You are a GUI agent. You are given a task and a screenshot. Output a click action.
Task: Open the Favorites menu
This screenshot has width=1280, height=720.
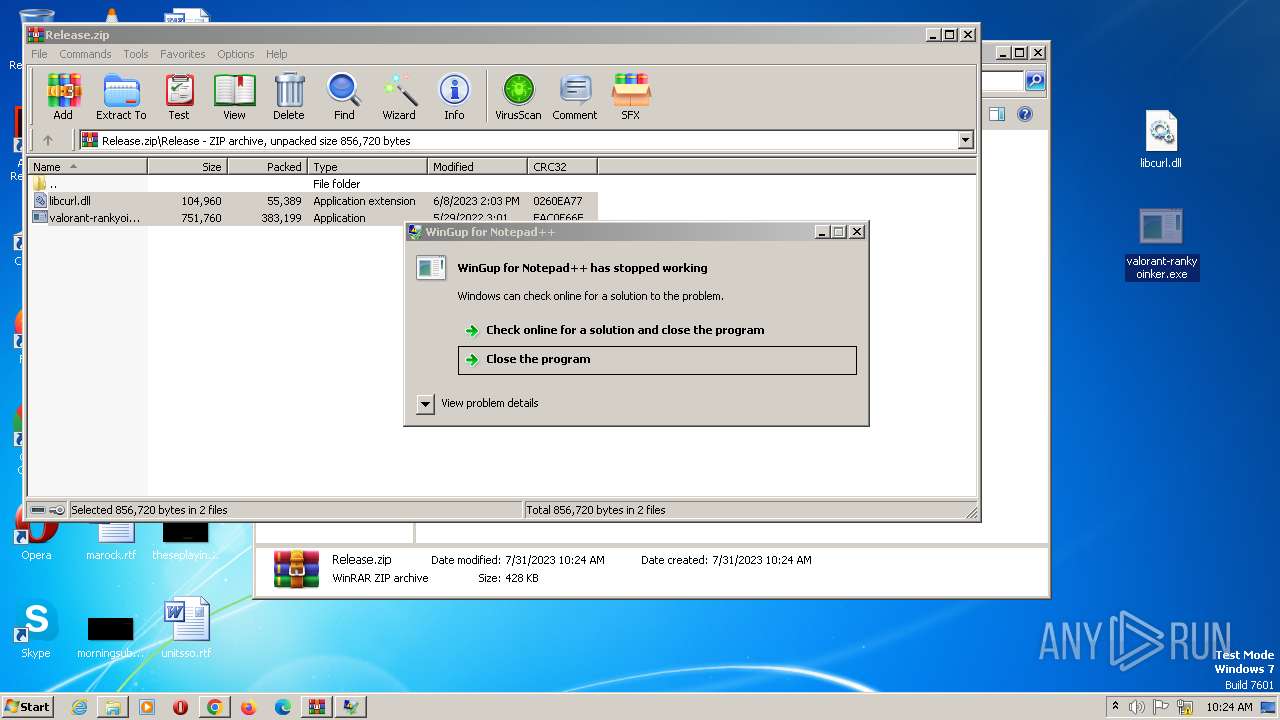[x=183, y=54]
